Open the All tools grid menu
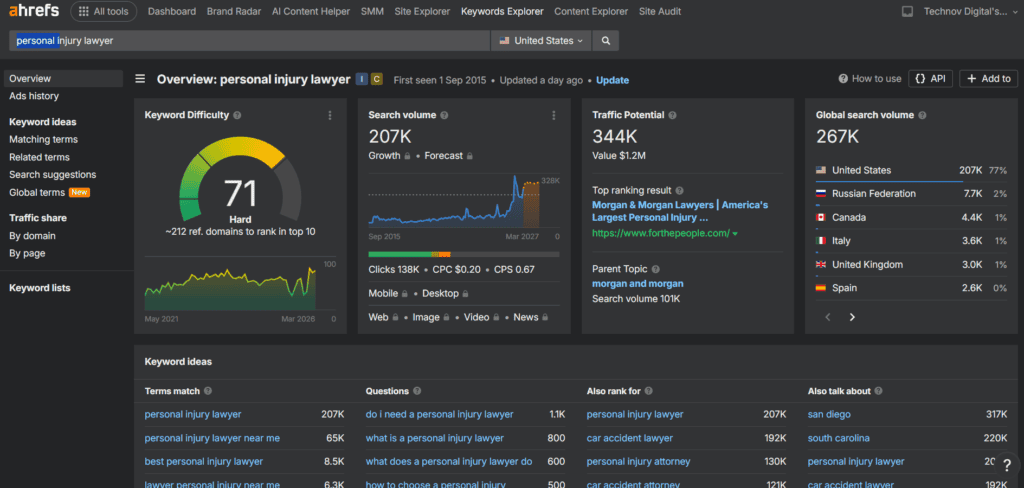The image size is (1024, 488). pyautogui.click(x=104, y=11)
